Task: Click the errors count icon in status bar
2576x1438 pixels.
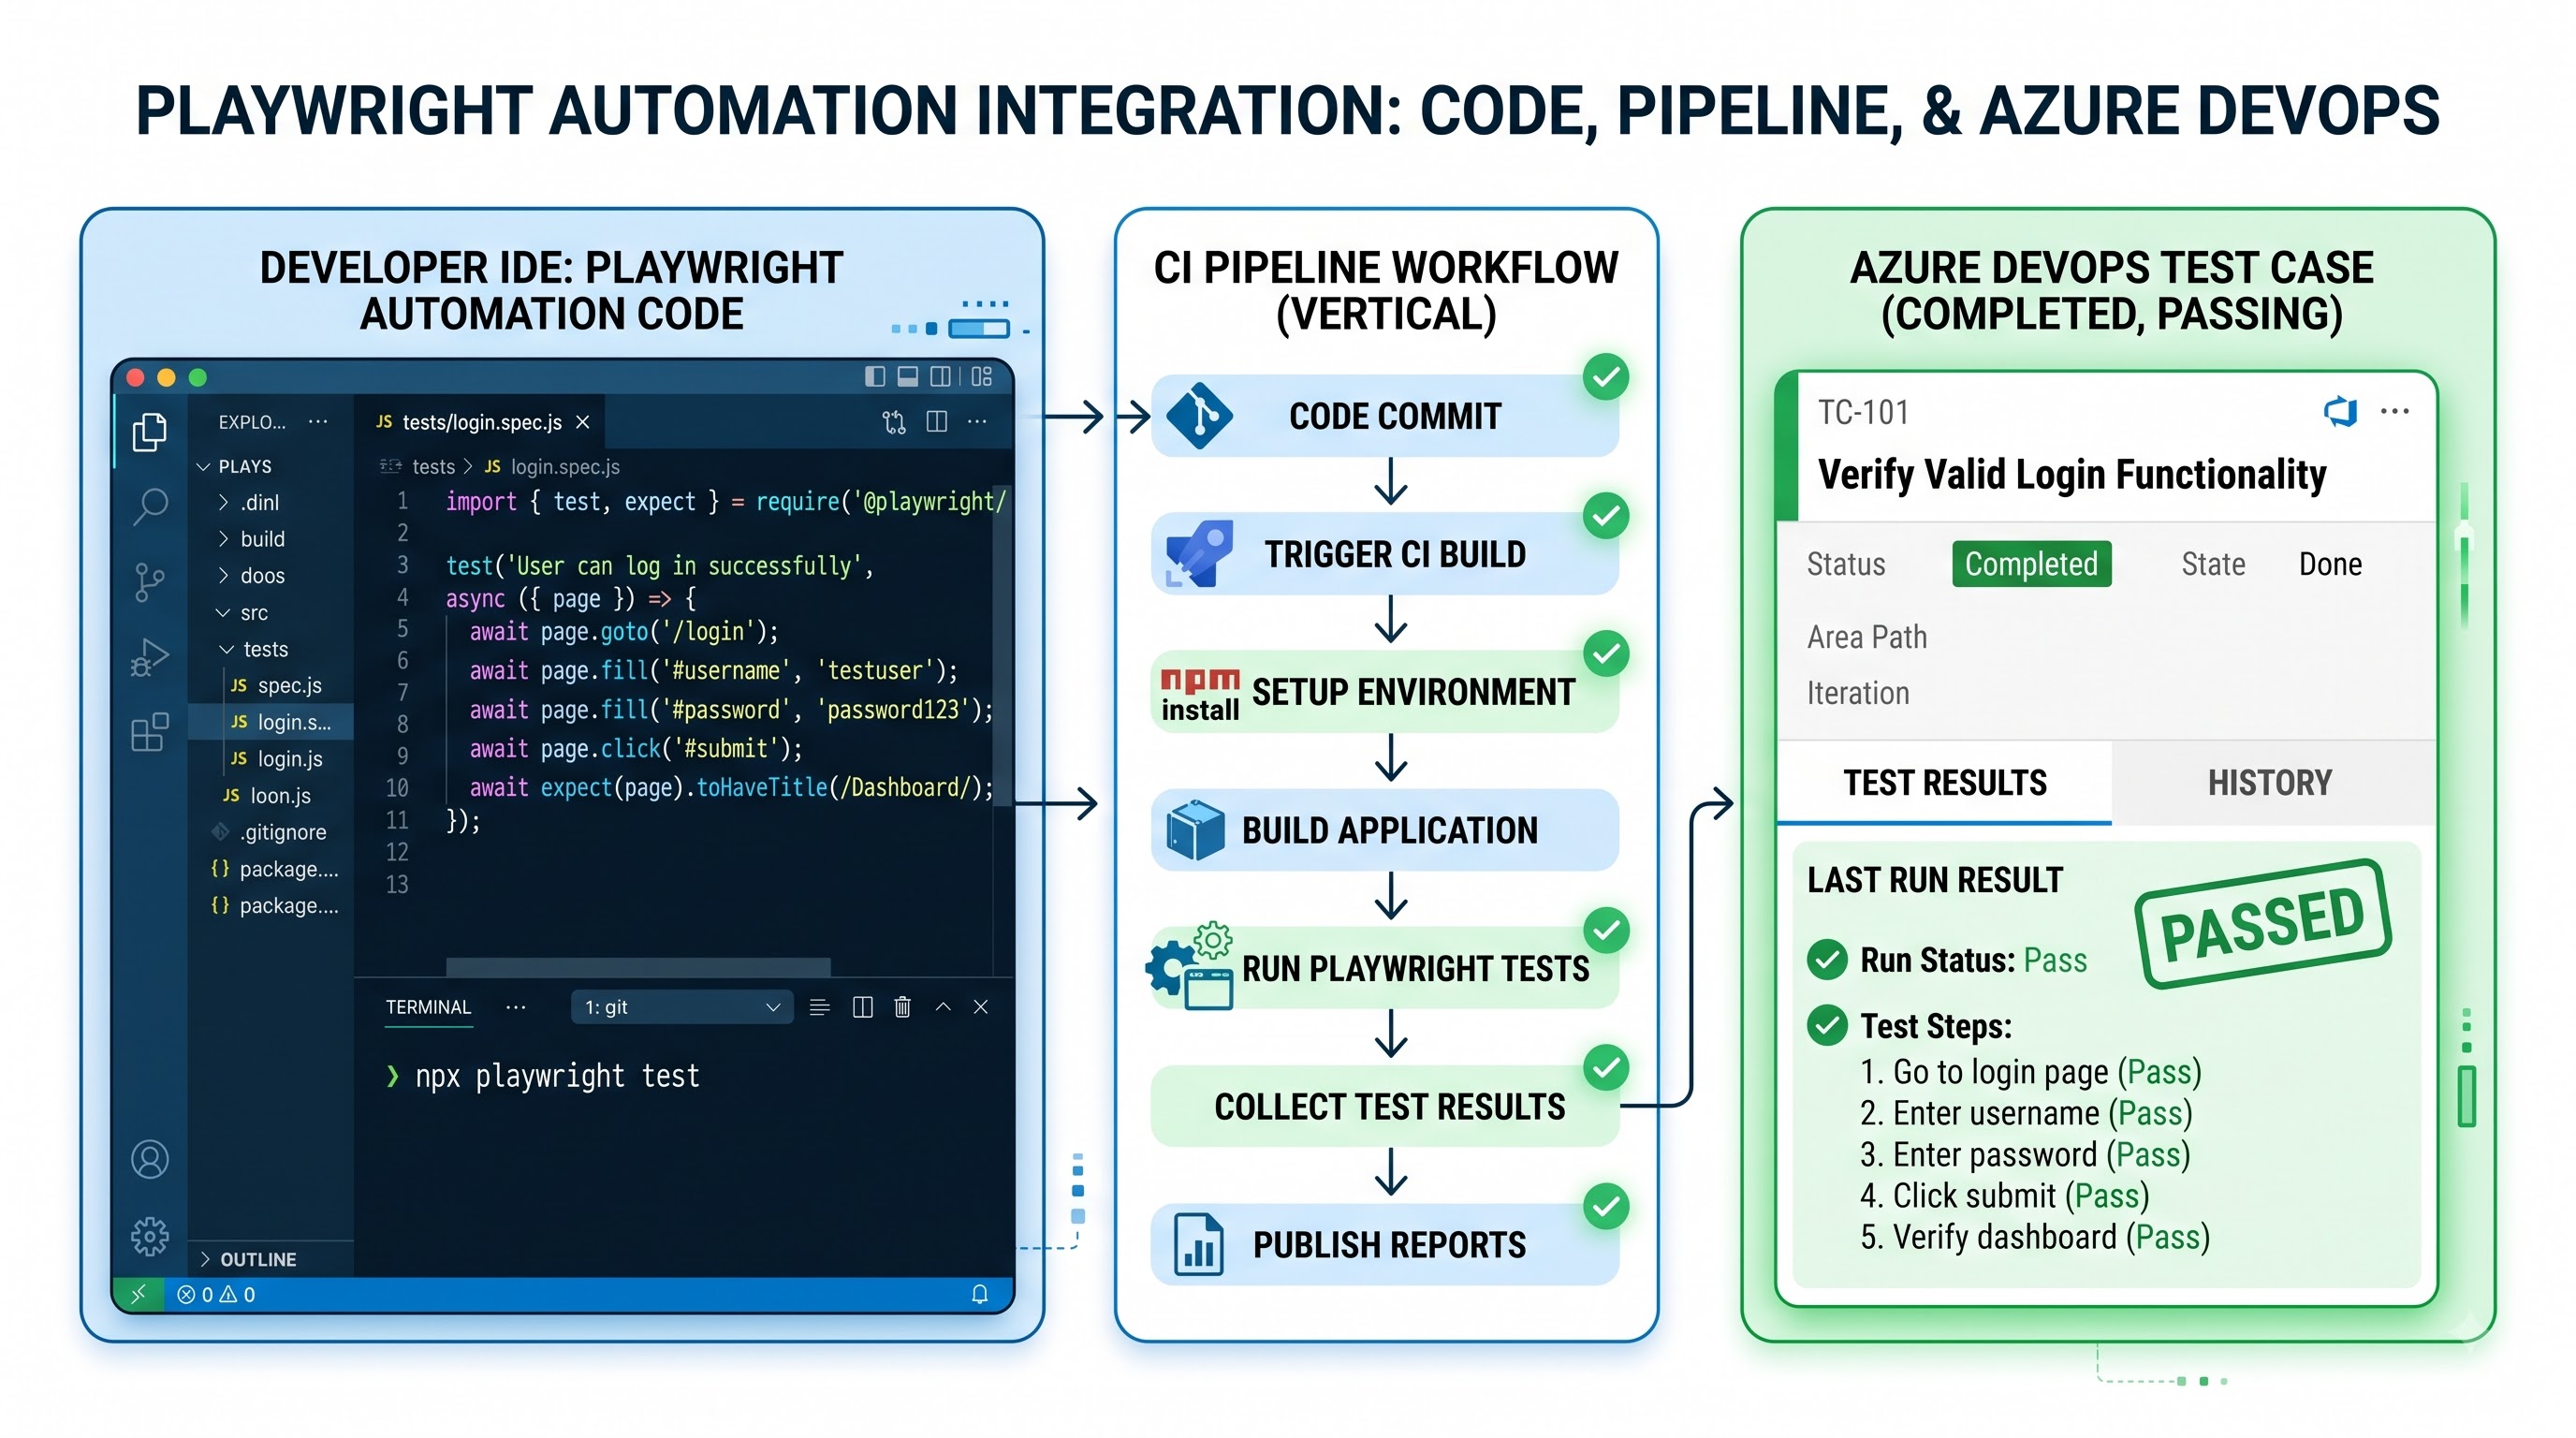Action: pos(186,1295)
